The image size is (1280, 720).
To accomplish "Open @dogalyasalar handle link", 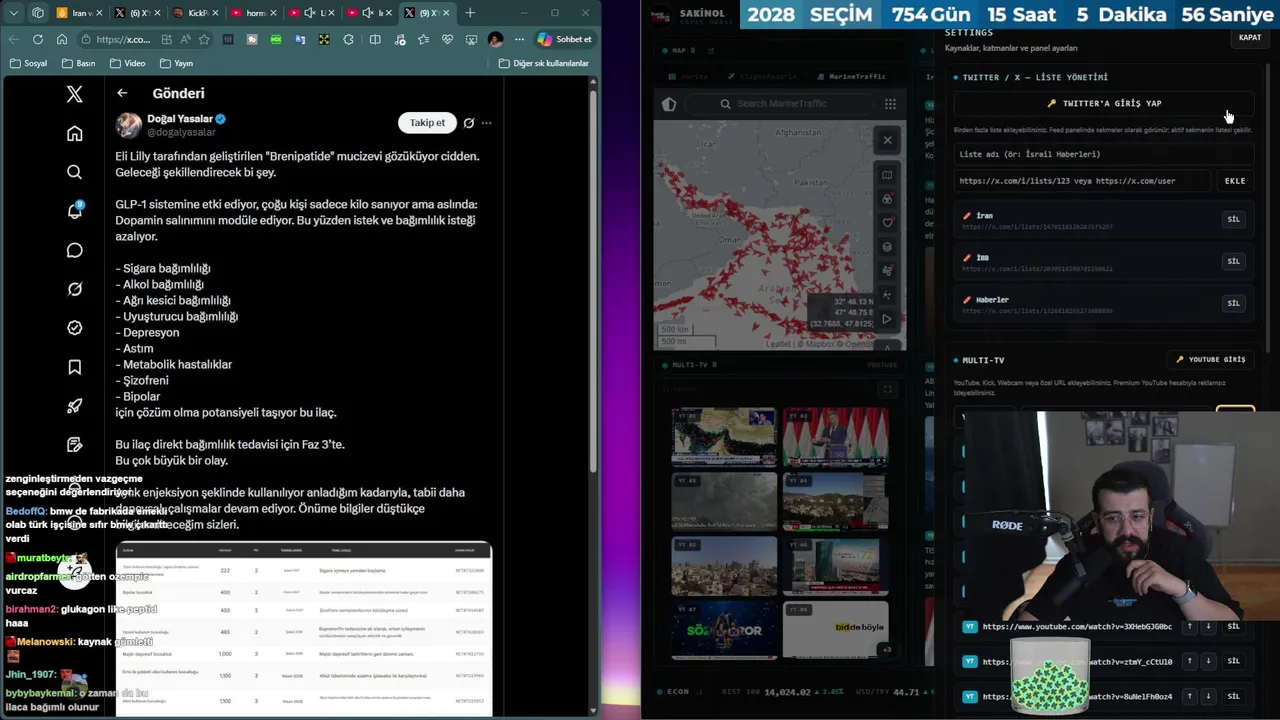I will pos(181,132).
